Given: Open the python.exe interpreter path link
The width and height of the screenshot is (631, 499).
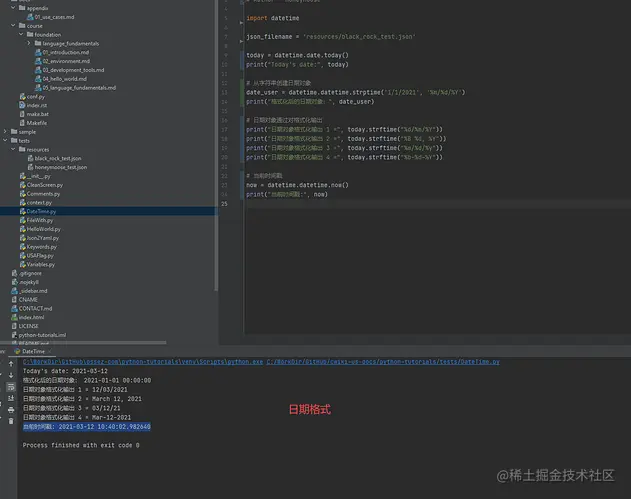Looking at the screenshot, I should click(x=143, y=362).
